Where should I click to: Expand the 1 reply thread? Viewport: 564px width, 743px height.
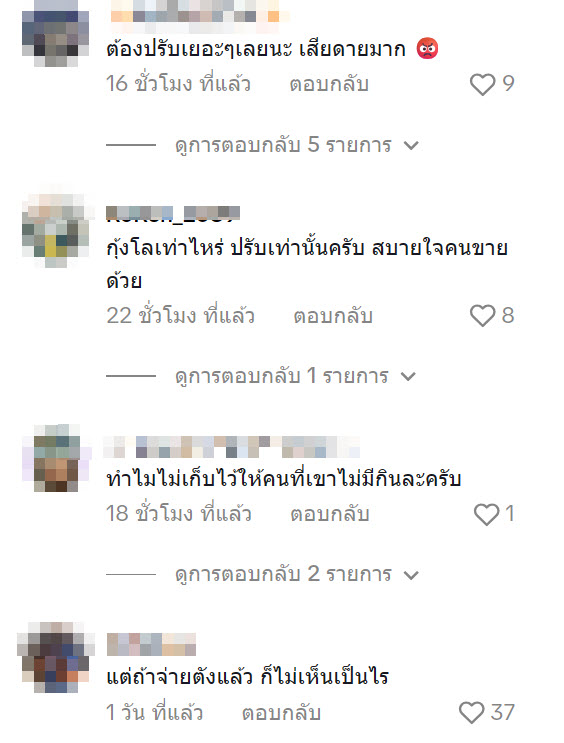click(x=295, y=376)
